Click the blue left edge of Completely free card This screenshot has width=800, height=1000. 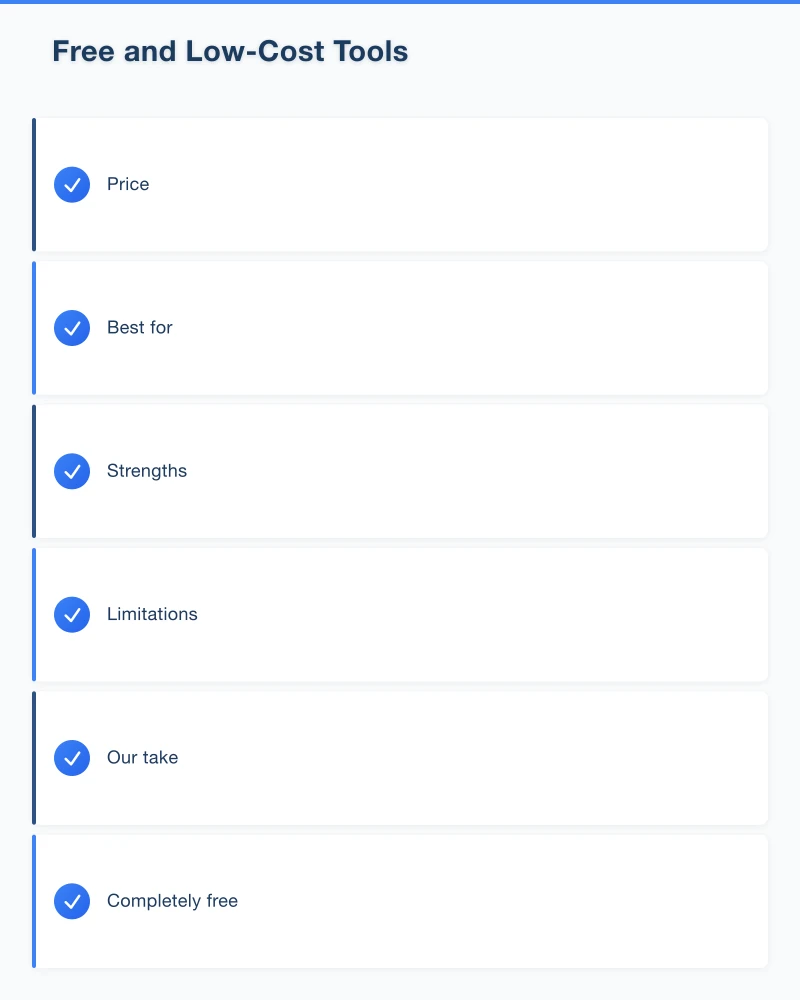34,901
